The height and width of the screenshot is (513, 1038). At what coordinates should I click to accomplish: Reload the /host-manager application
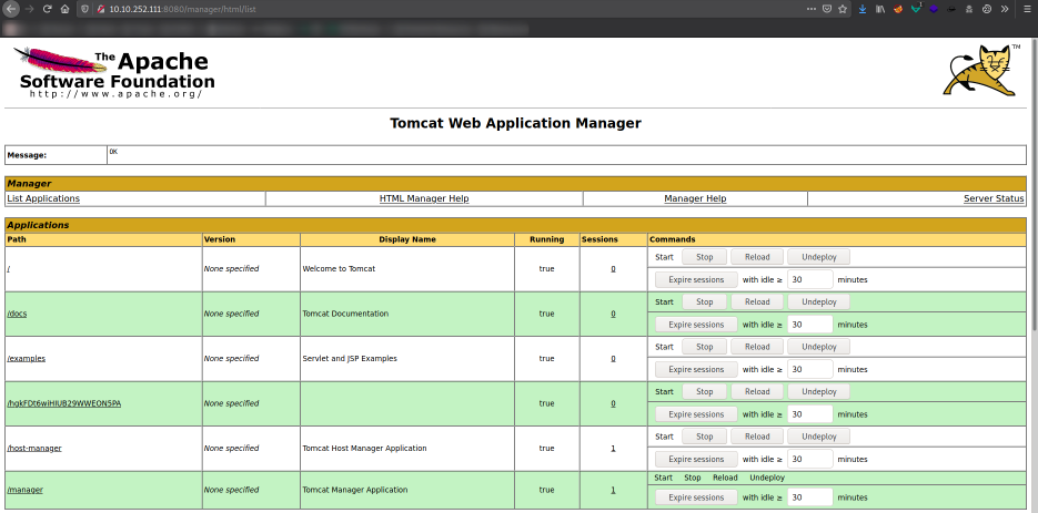click(757, 437)
